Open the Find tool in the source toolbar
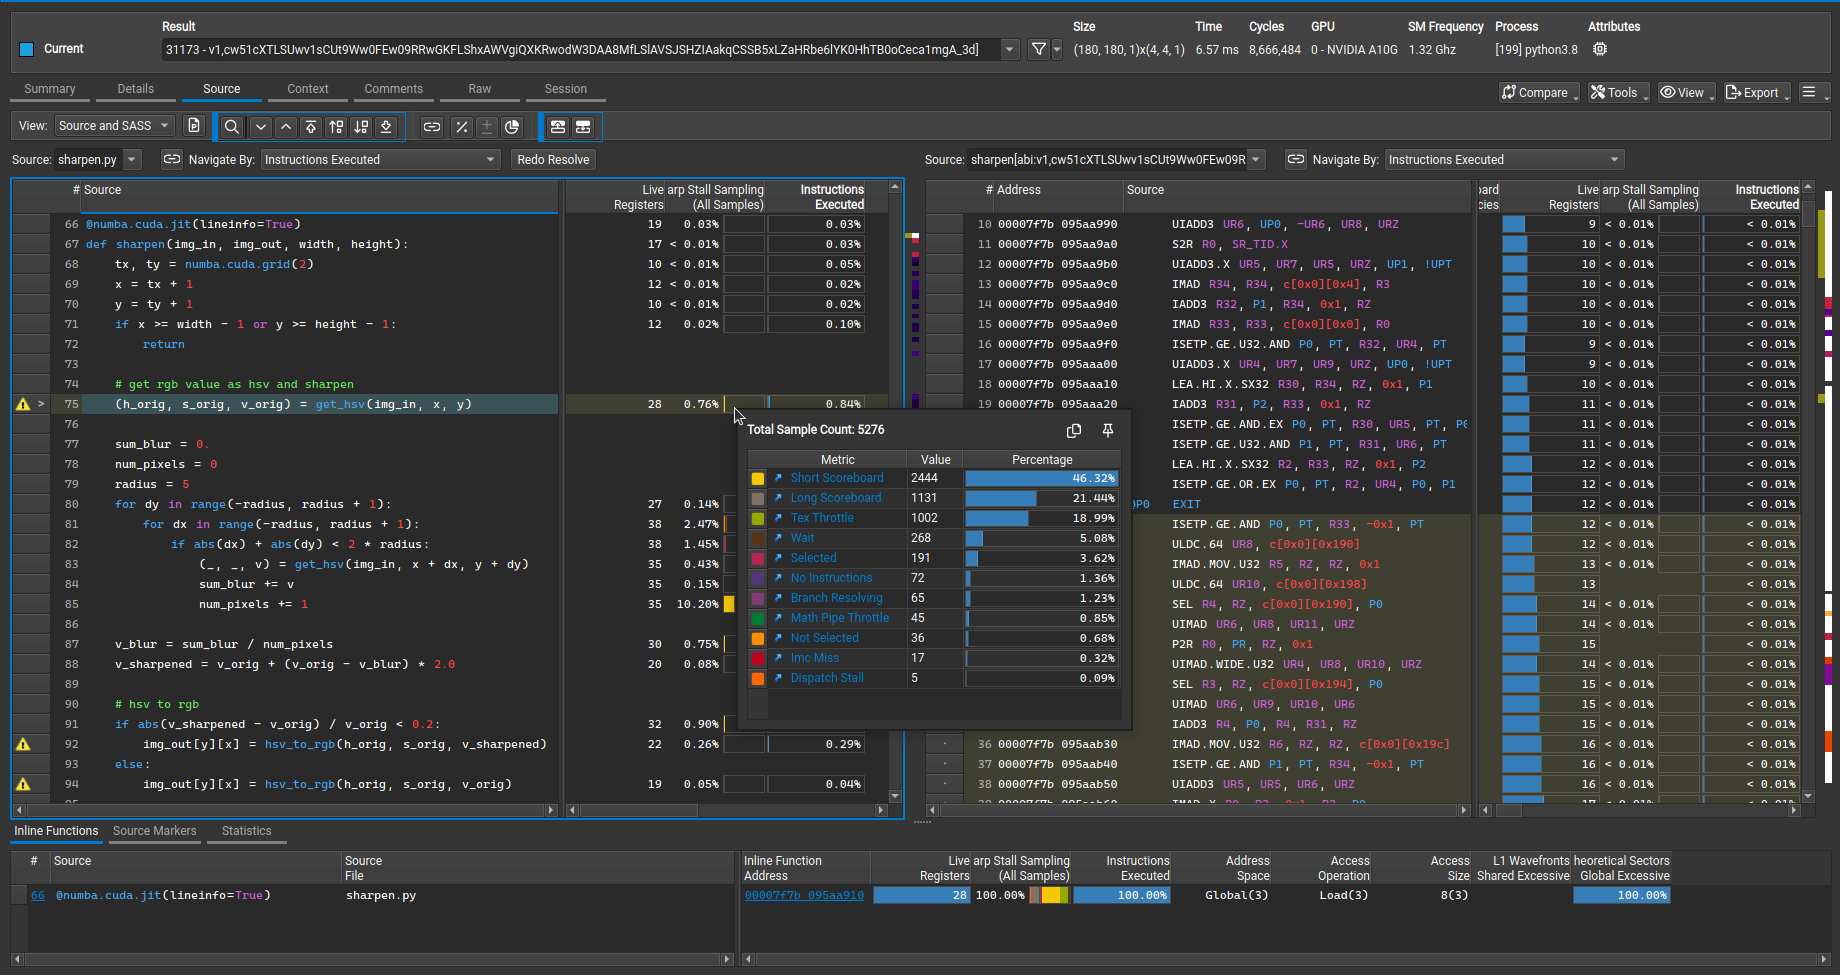Image resolution: width=1840 pixels, height=975 pixels. [231, 127]
